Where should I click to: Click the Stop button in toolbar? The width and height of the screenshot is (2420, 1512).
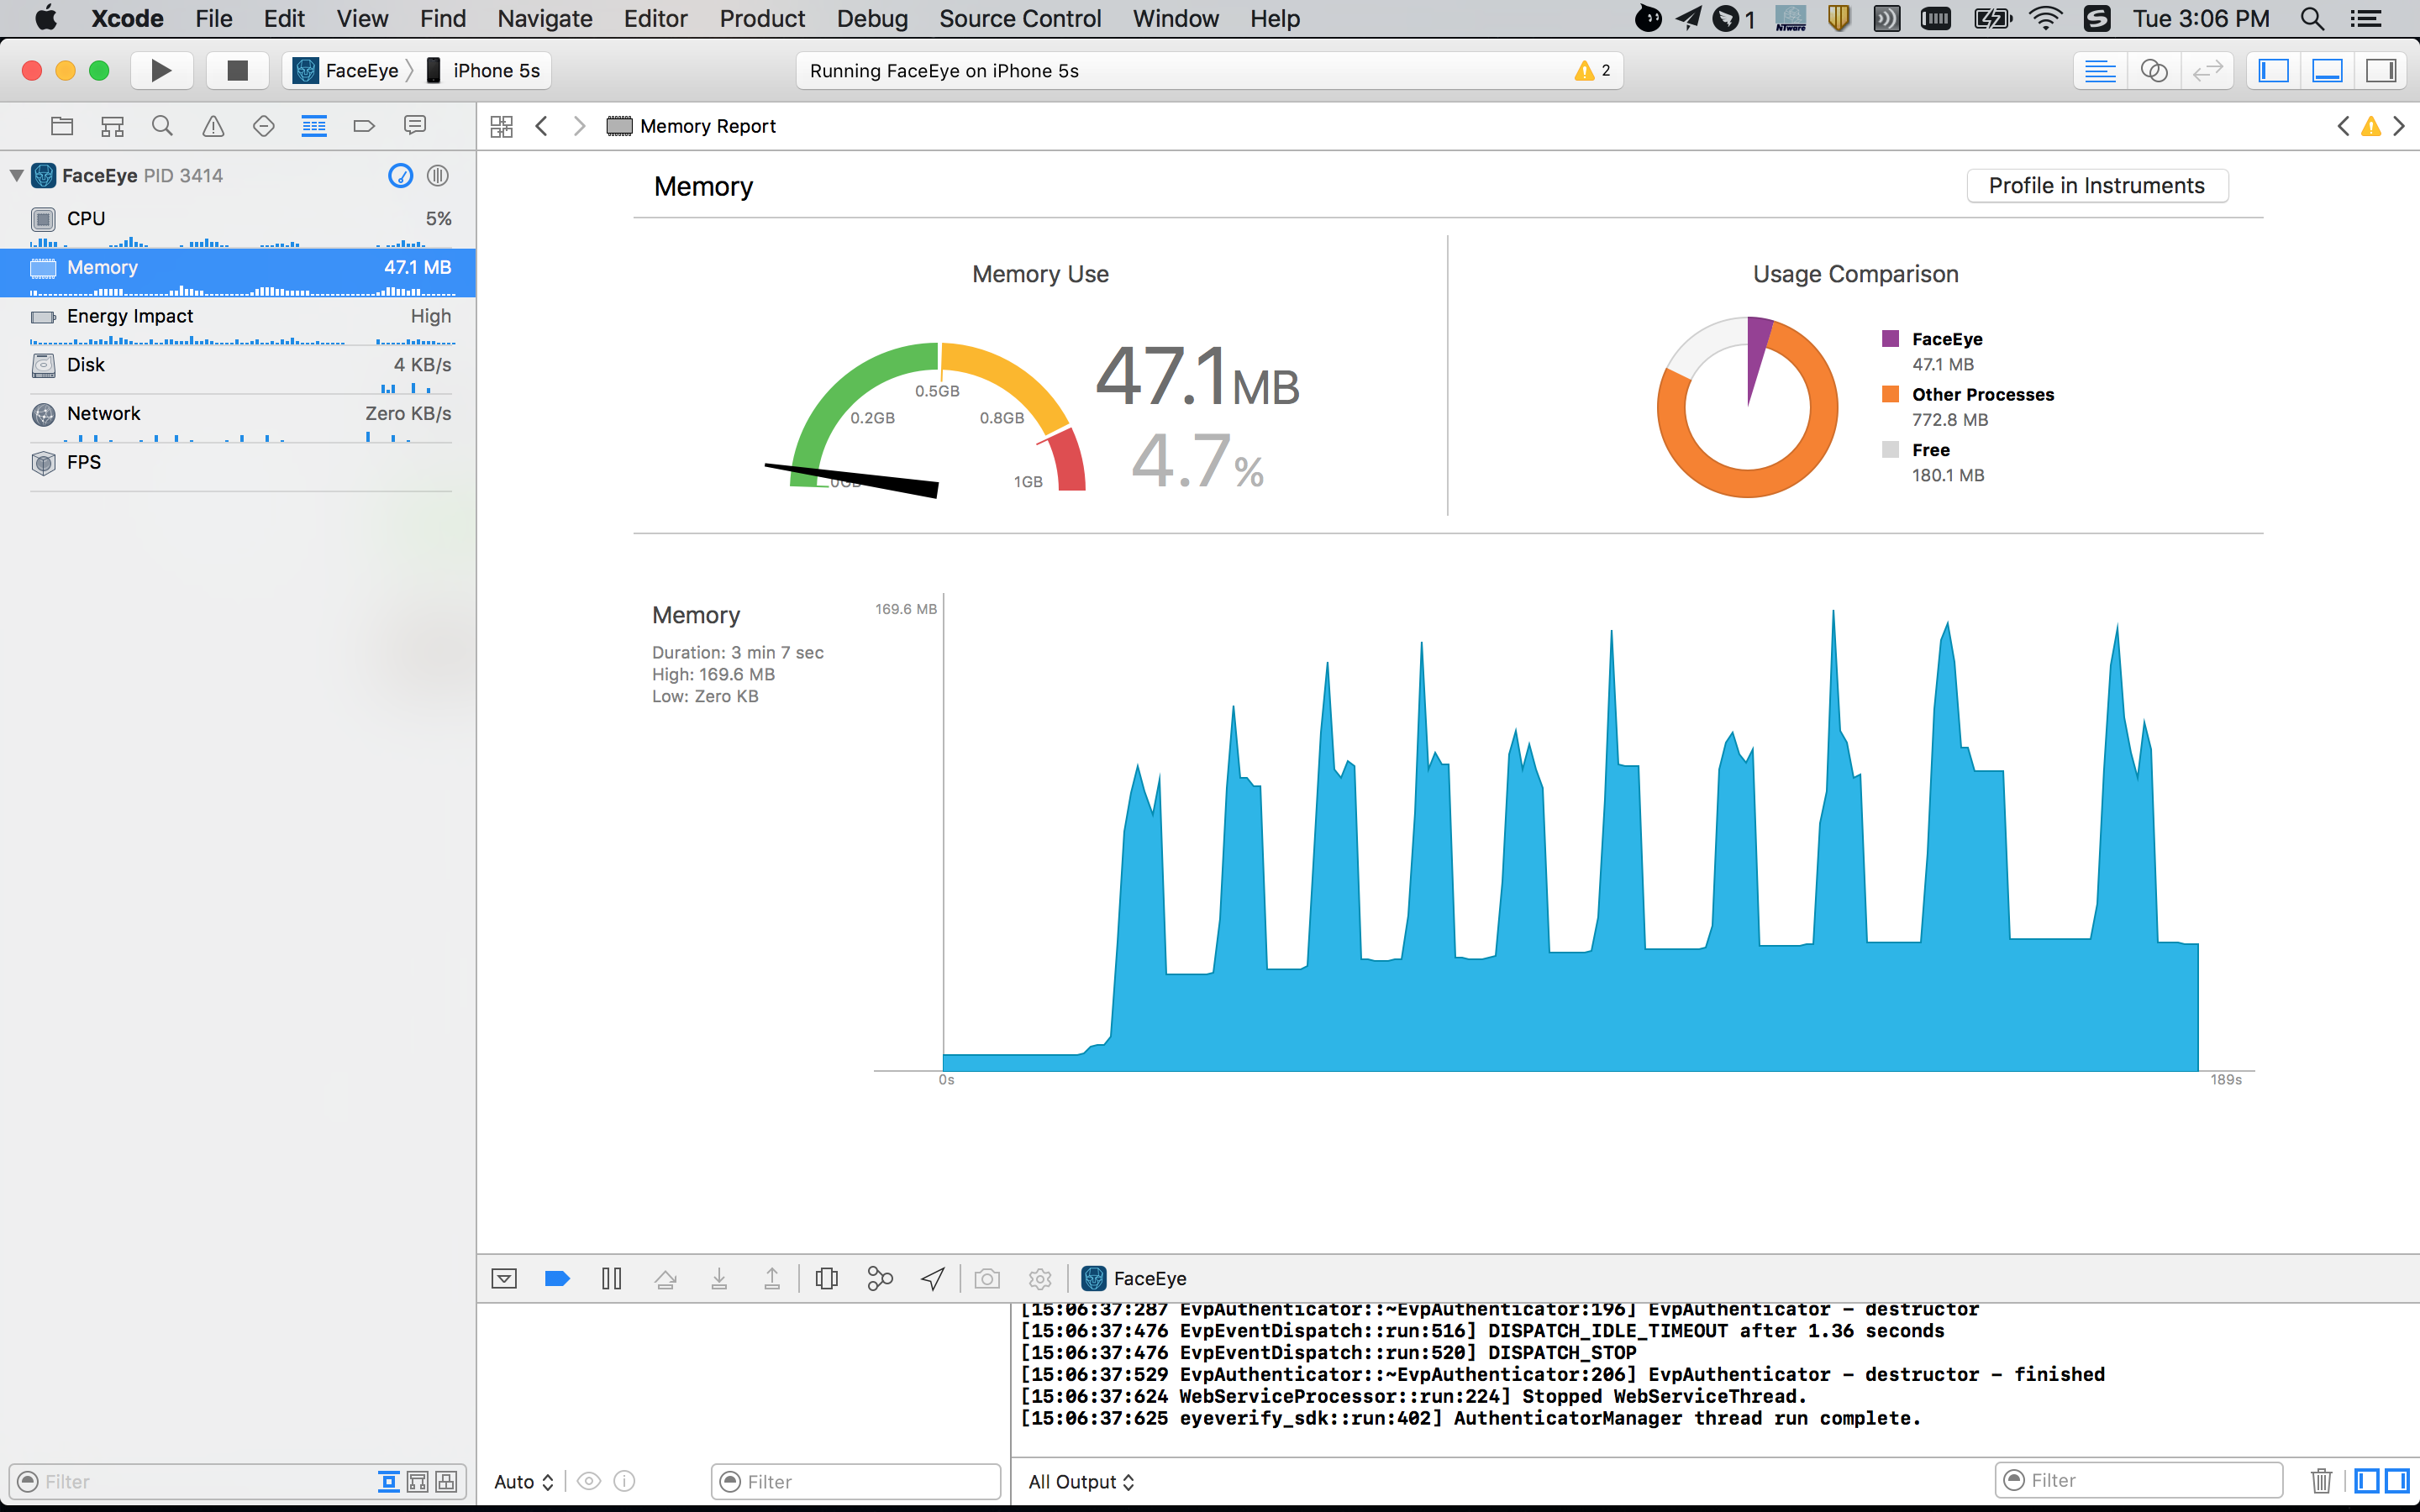237,70
